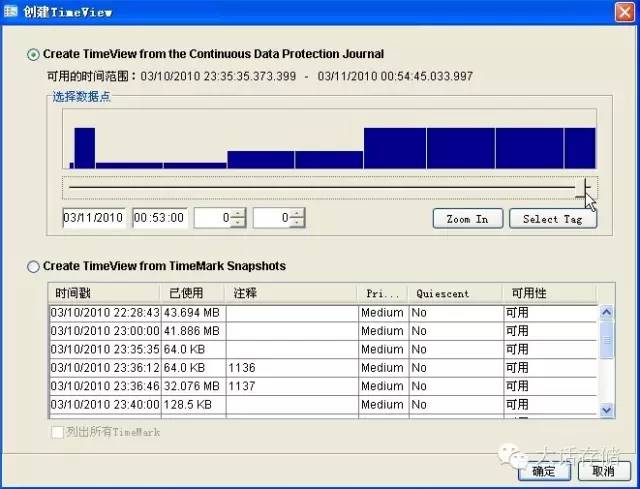Click the comment cell 1136
Viewport: 640px width, 489px height.
(x=292, y=368)
